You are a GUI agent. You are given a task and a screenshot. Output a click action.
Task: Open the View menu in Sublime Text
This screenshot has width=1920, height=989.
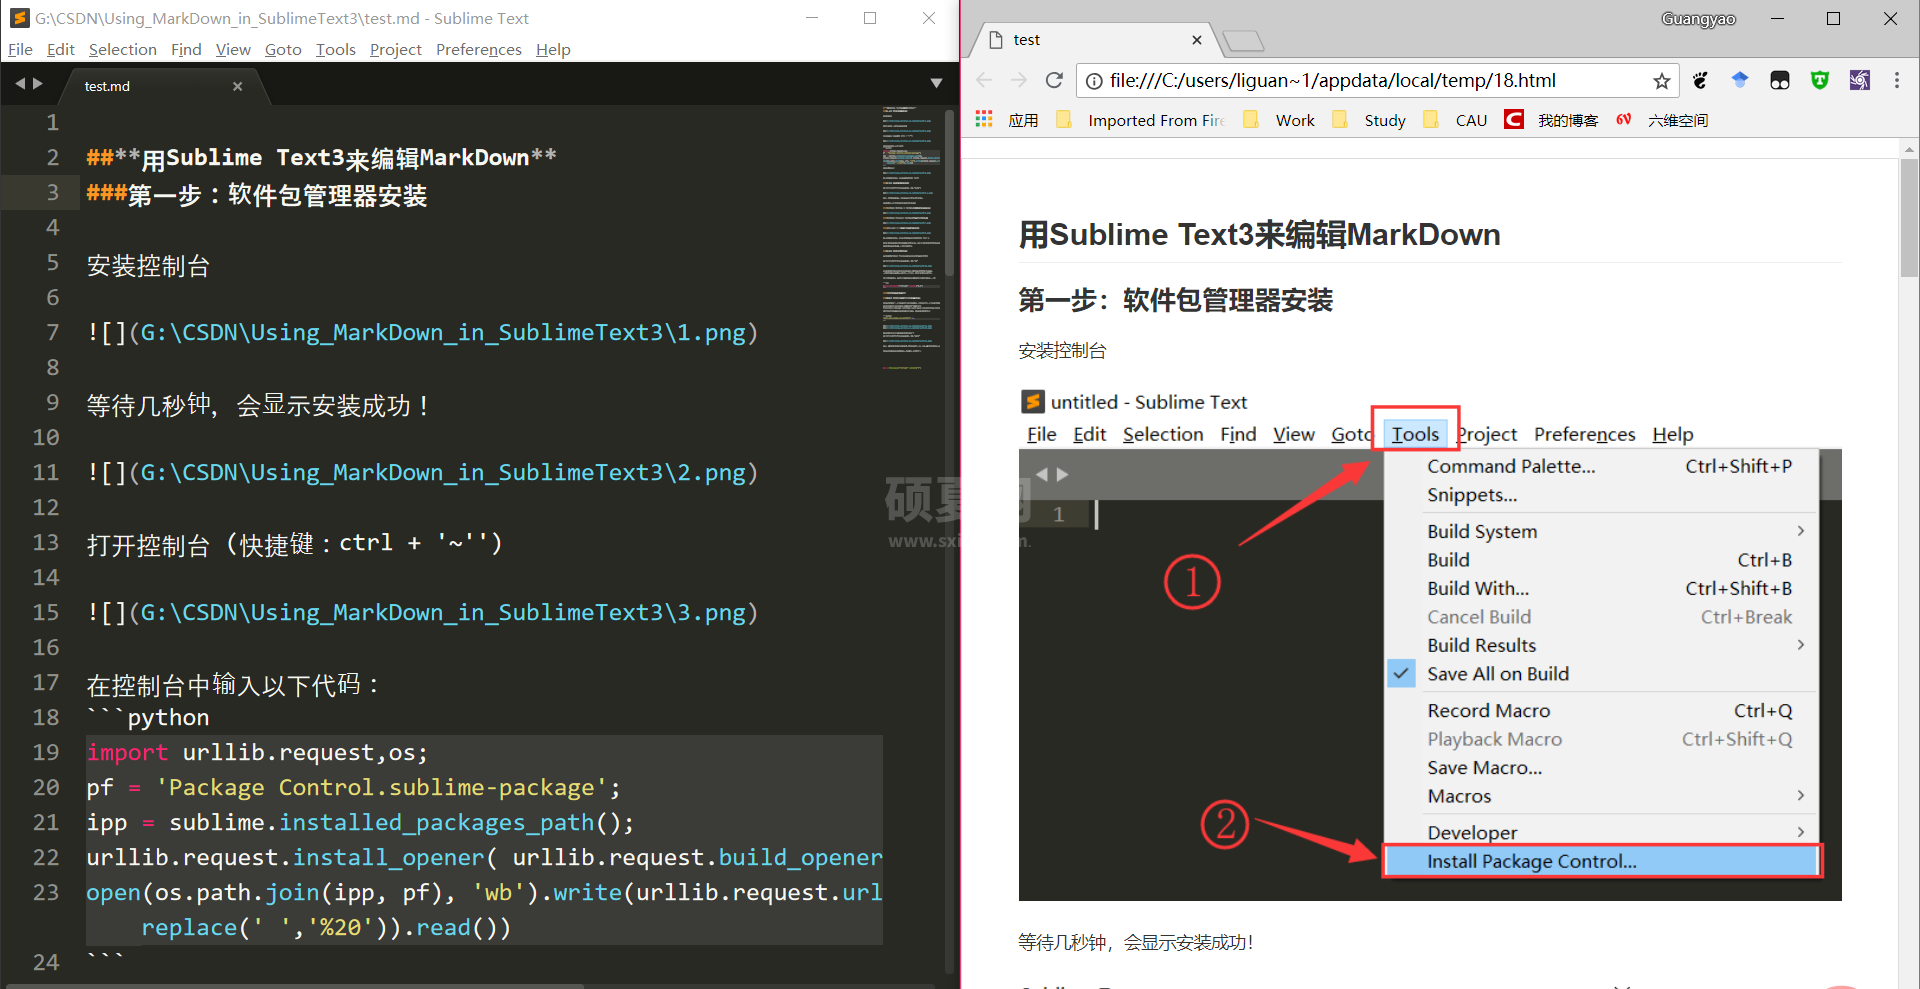233,49
